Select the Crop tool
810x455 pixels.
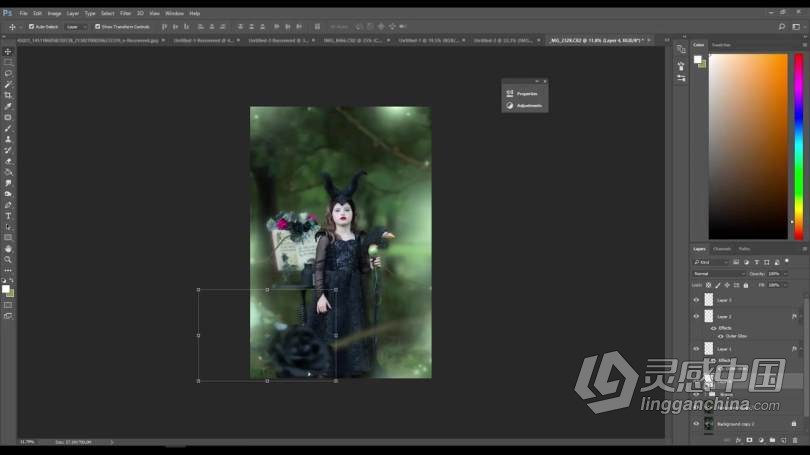(x=8, y=95)
